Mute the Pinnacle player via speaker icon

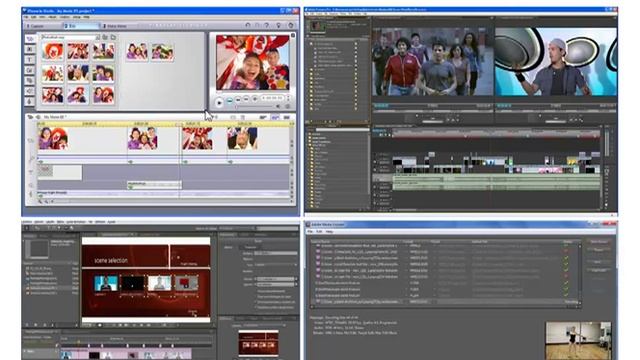tap(278, 107)
